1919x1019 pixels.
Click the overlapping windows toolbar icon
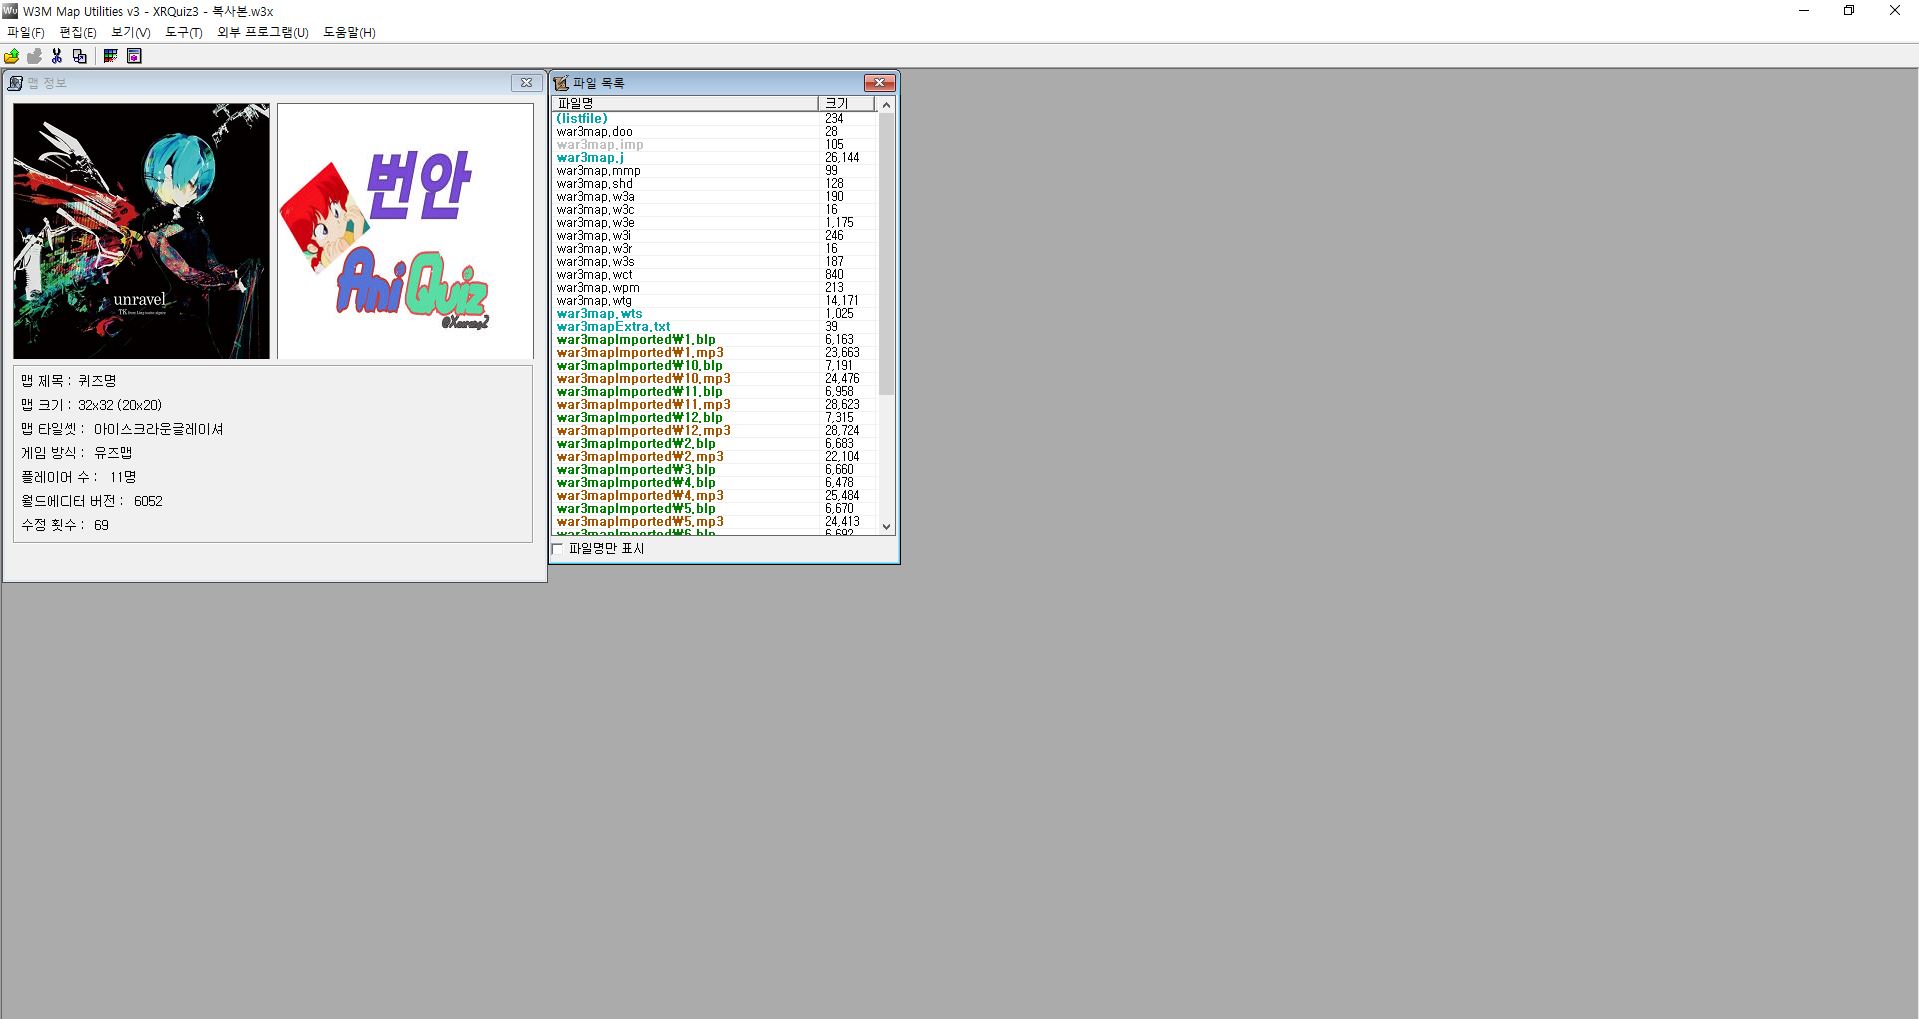pos(80,56)
